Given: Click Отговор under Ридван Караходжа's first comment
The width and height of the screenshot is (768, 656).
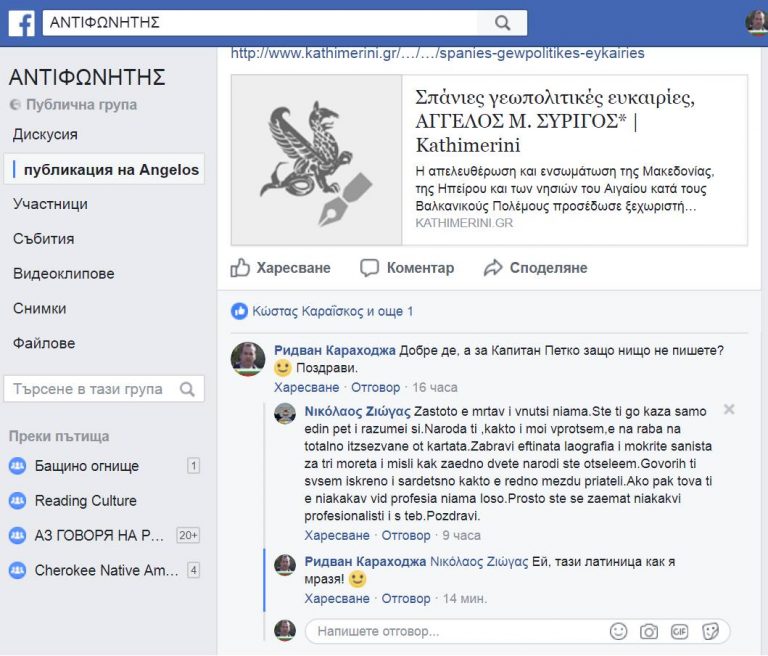Looking at the screenshot, I should [x=376, y=387].
